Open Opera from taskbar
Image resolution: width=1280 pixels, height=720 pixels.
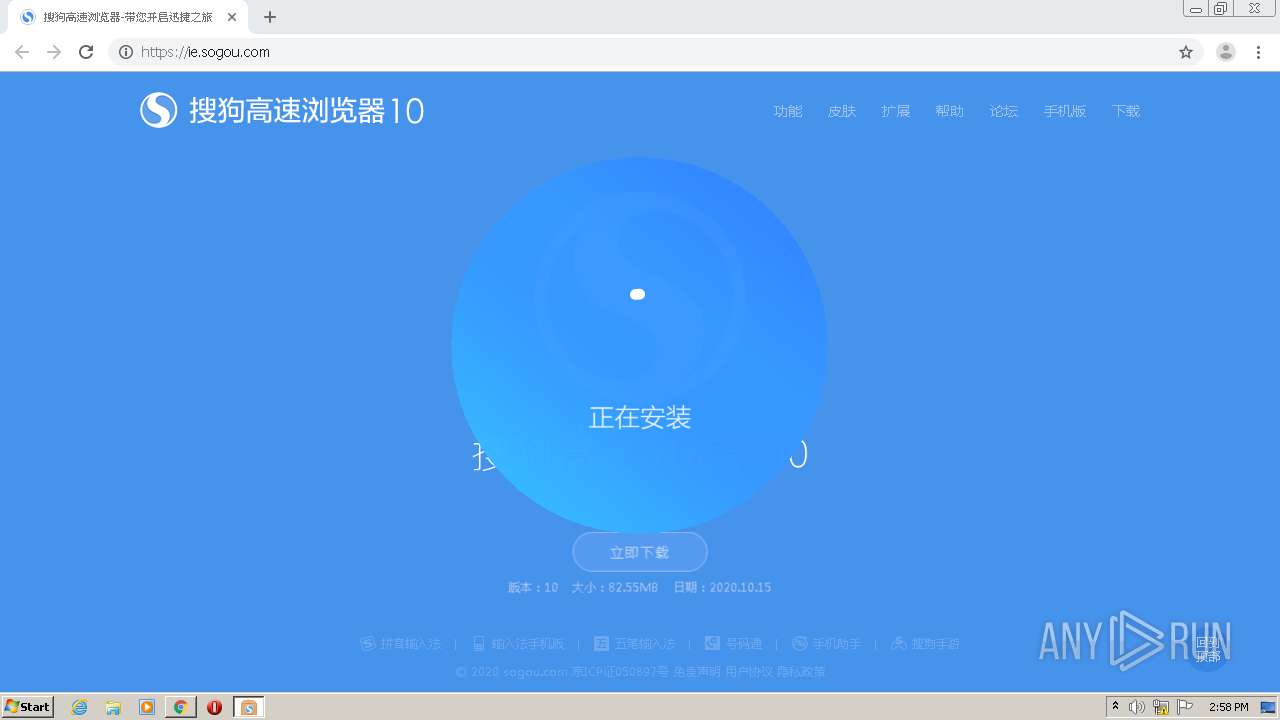coord(214,707)
